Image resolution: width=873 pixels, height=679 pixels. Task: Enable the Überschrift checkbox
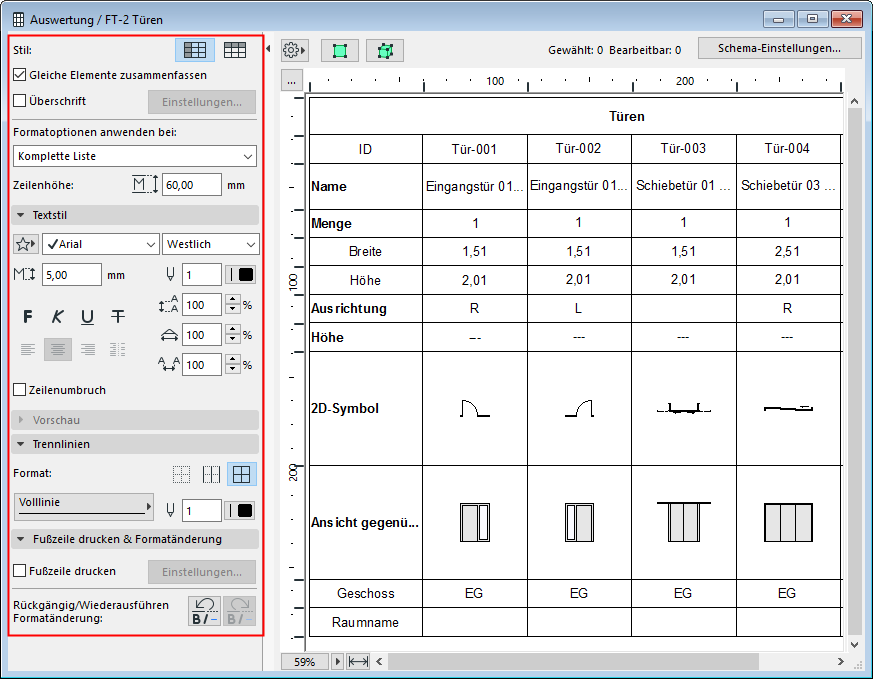click(x=20, y=101)
